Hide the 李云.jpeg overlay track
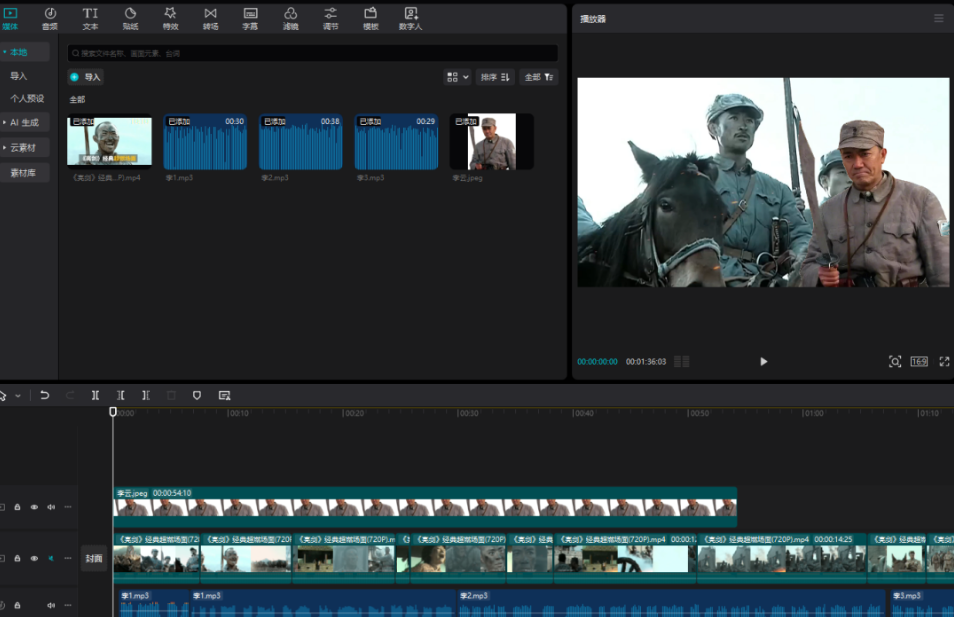 [x=34, y=507]
